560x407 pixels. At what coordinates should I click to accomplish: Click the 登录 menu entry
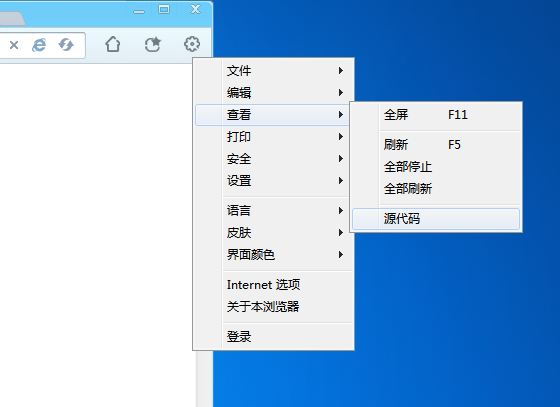(274, 337)
